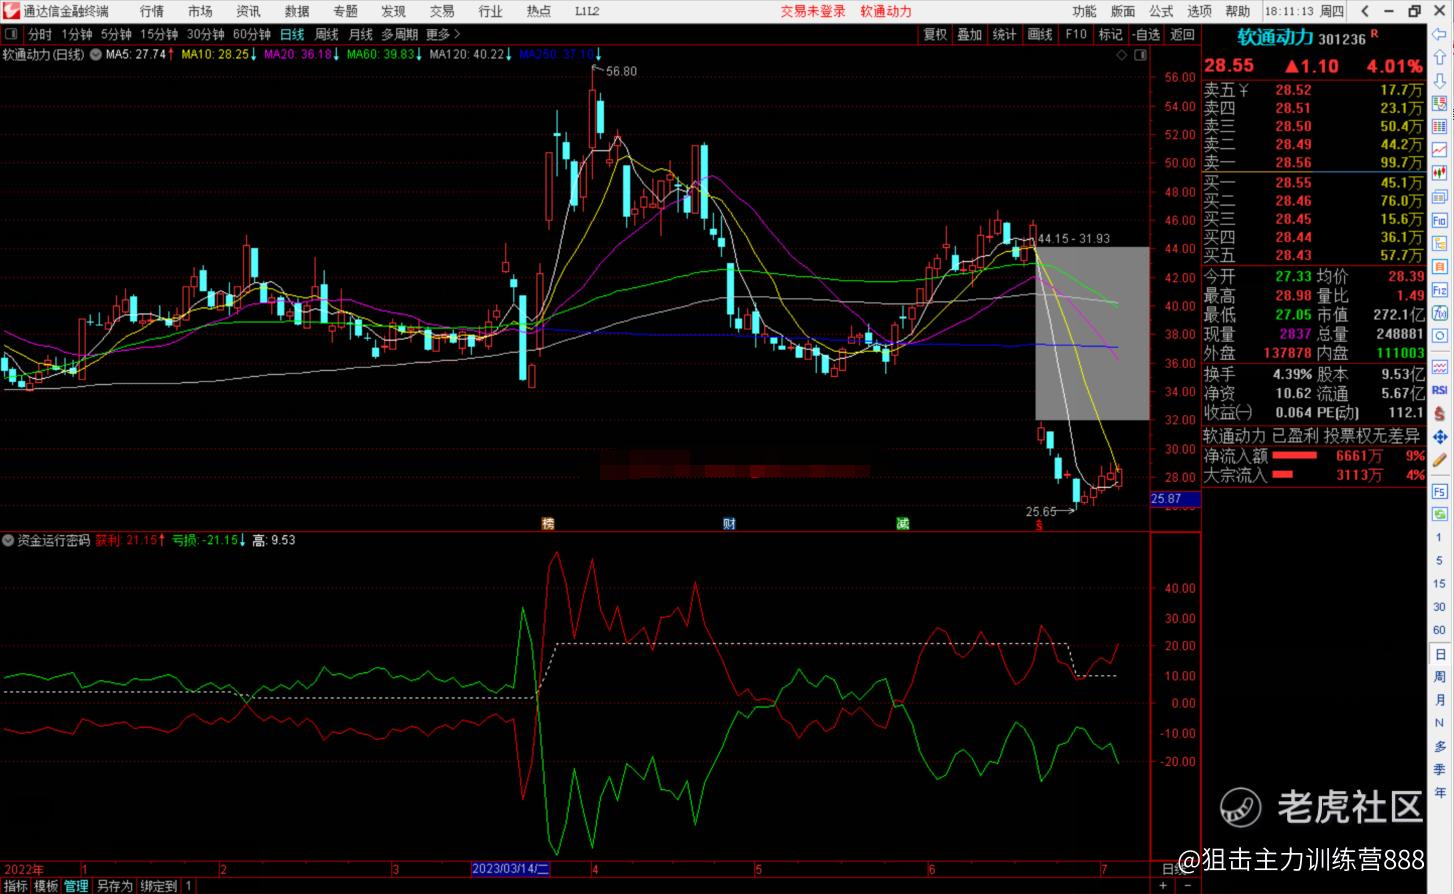Select the pencil drawing tool icon
The image size is (1454, 894).
[1440, 461]
